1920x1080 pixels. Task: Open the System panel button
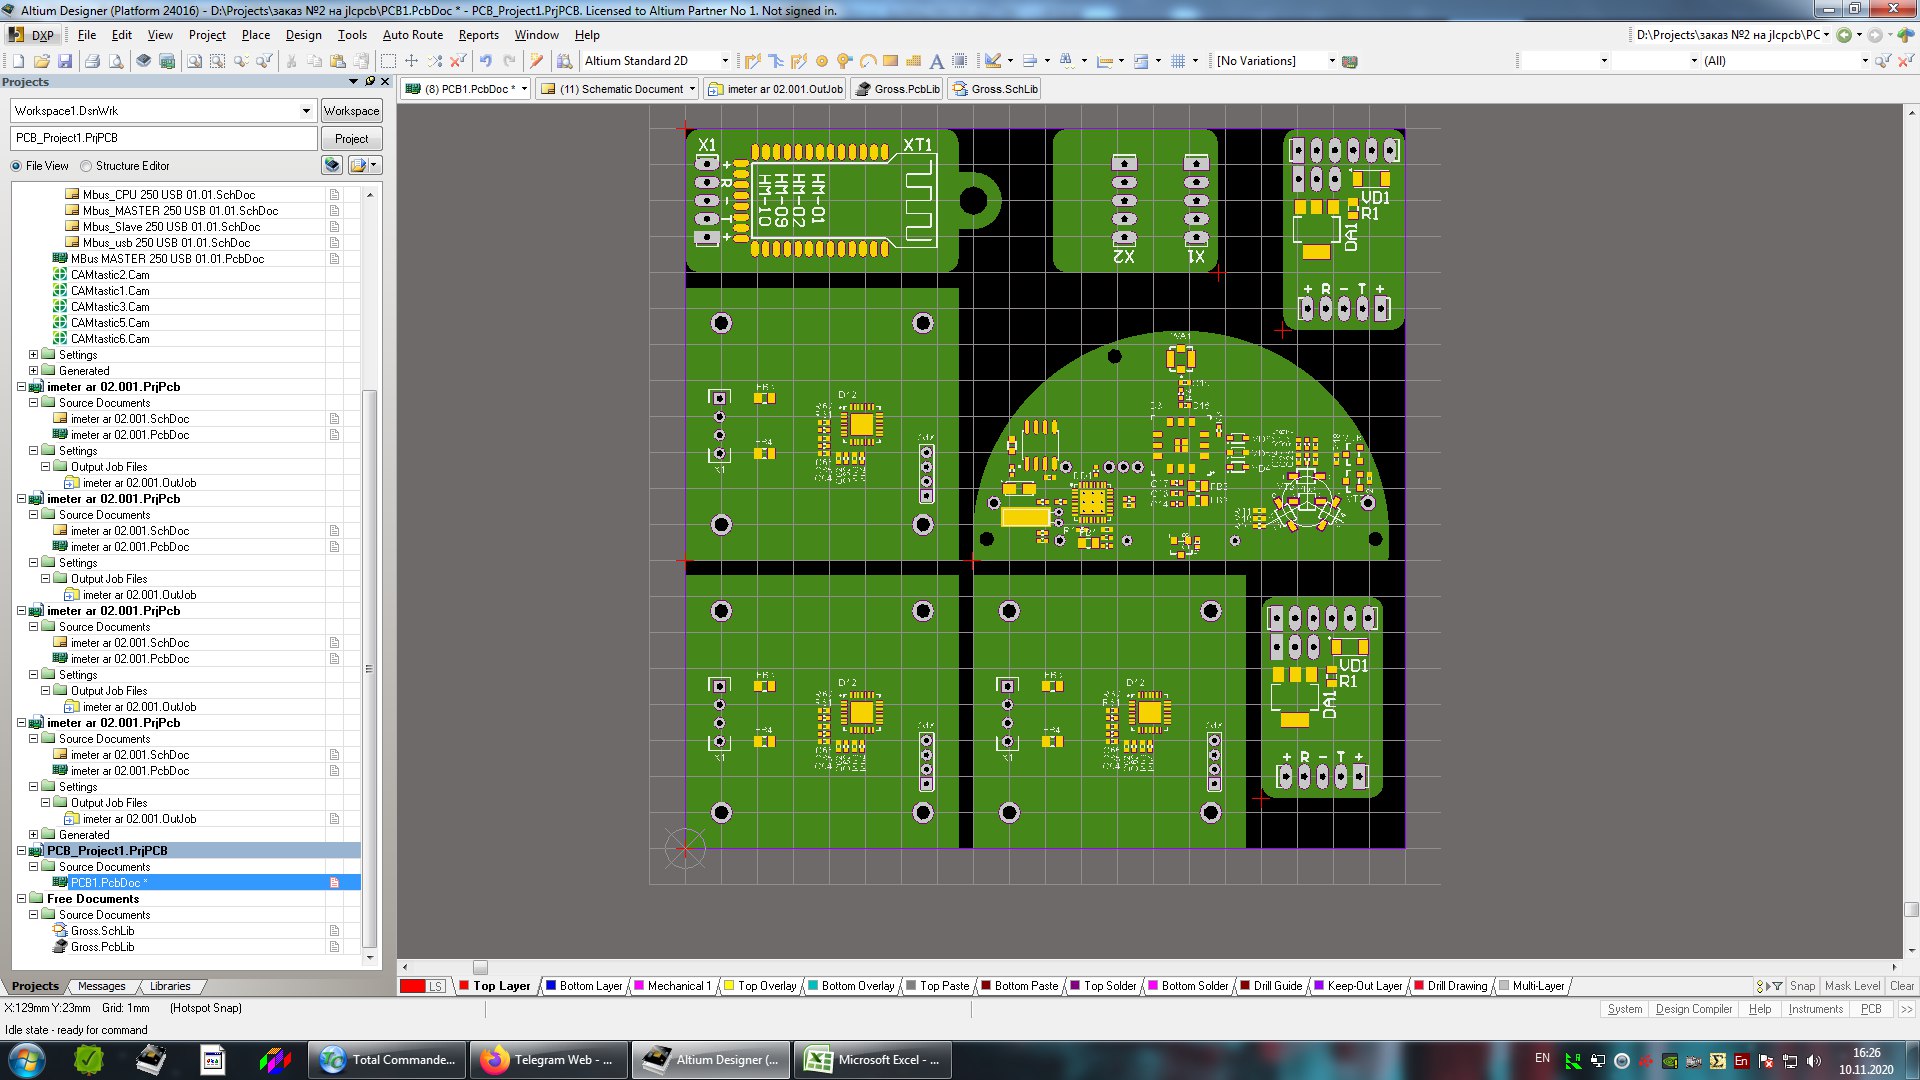point(1624,1009)
